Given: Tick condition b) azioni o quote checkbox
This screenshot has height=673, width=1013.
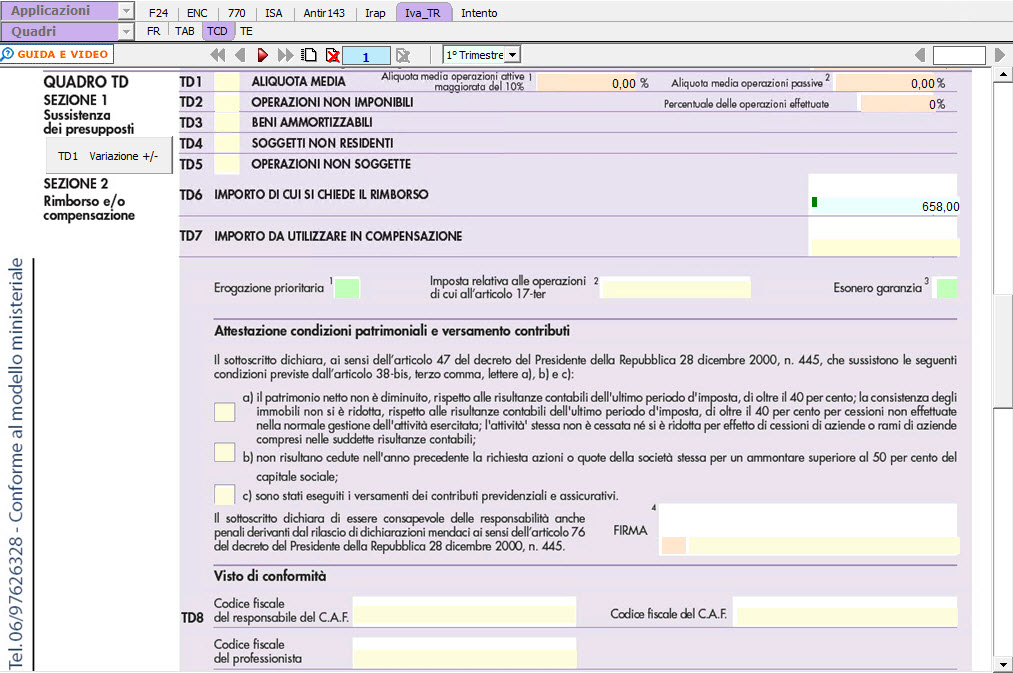Looking at the screenshot, I should coord(224,452).
